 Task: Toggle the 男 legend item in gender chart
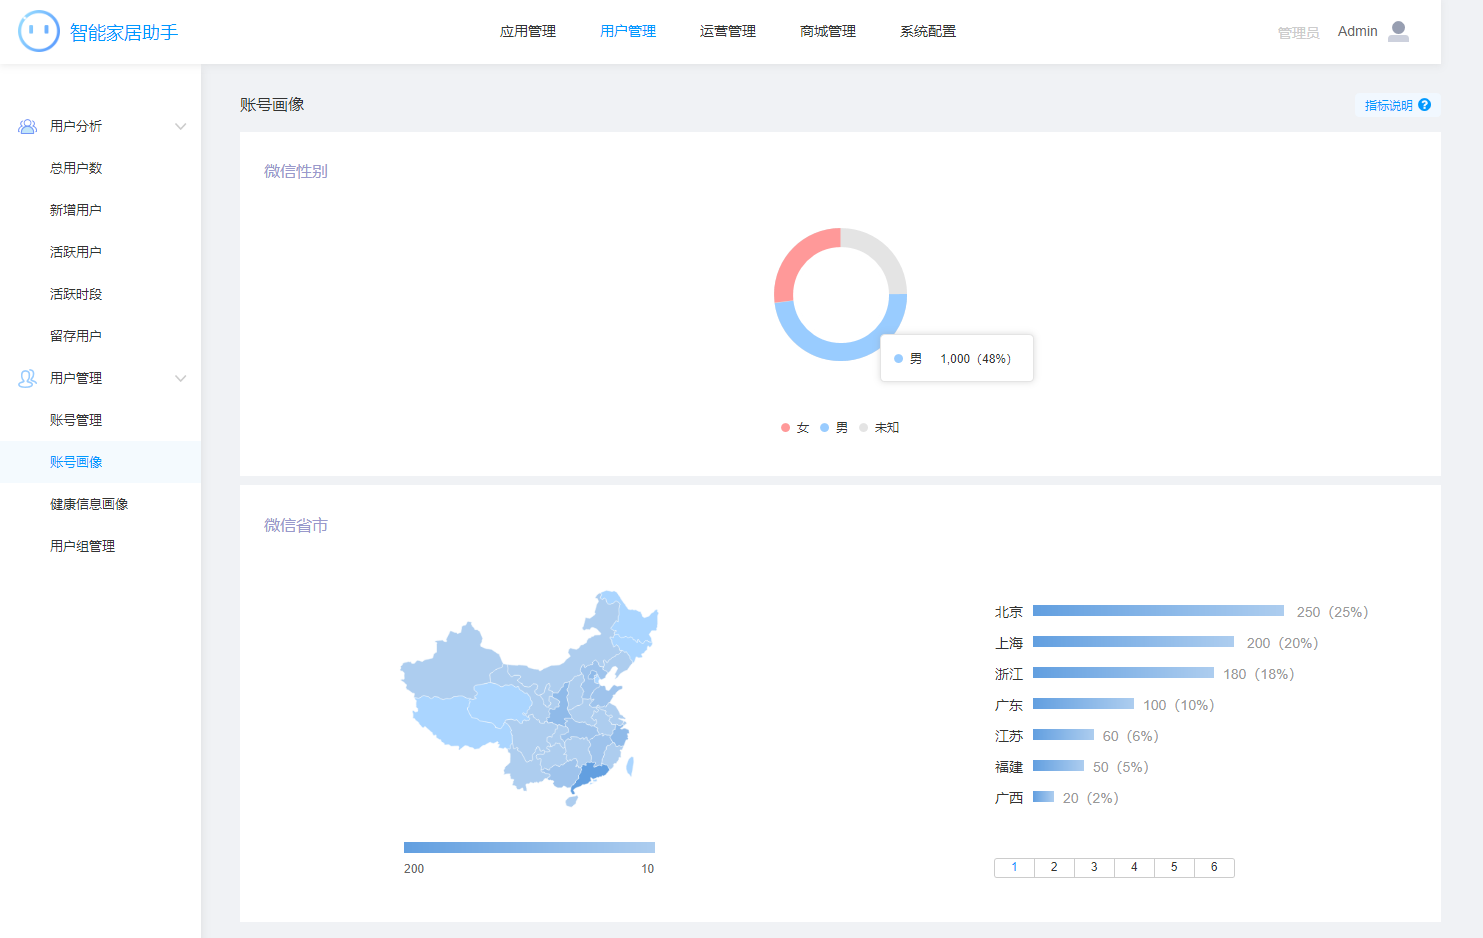coord(834,428)
